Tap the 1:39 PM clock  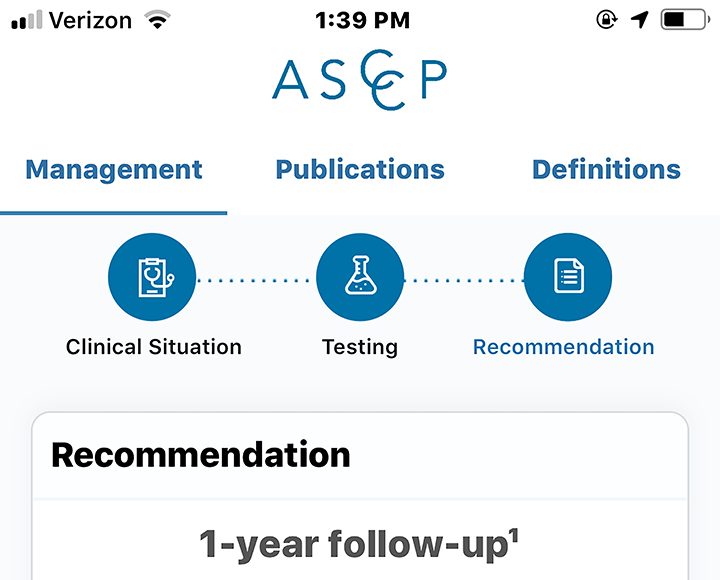pyautogui.click(x=362, y=20)
